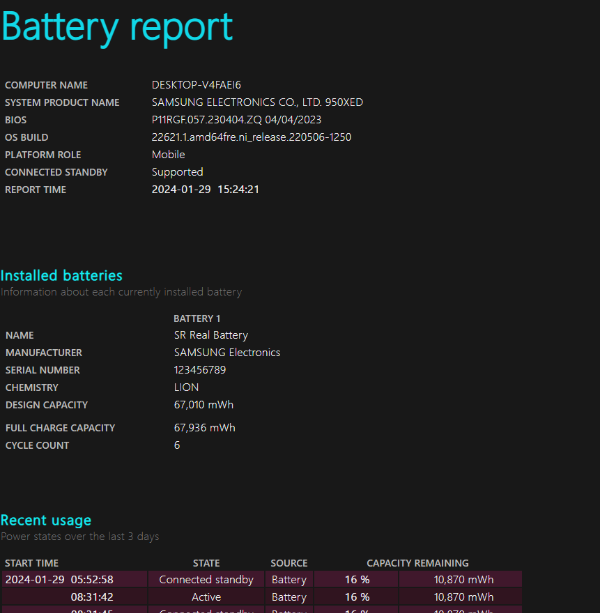Click the START TIME column header

pyautogui.click(x=32, y=563)
